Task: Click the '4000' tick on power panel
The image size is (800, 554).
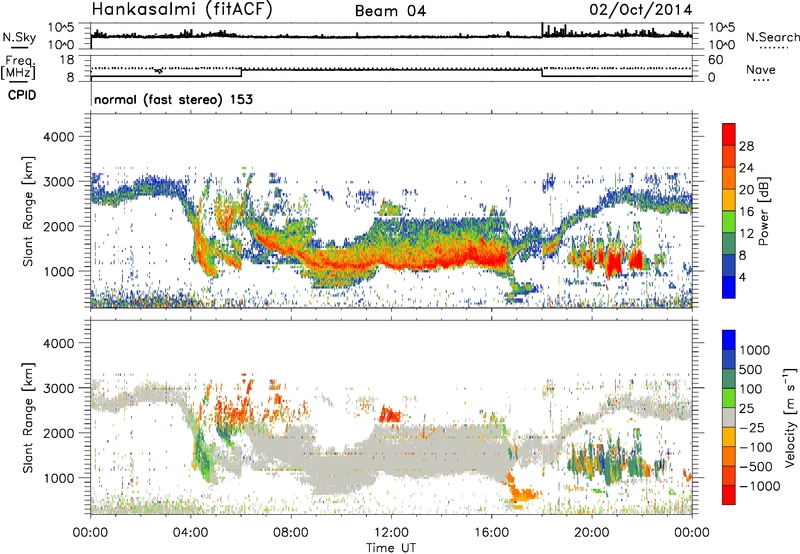Action: pyautogui.click(x=59, y=137)
